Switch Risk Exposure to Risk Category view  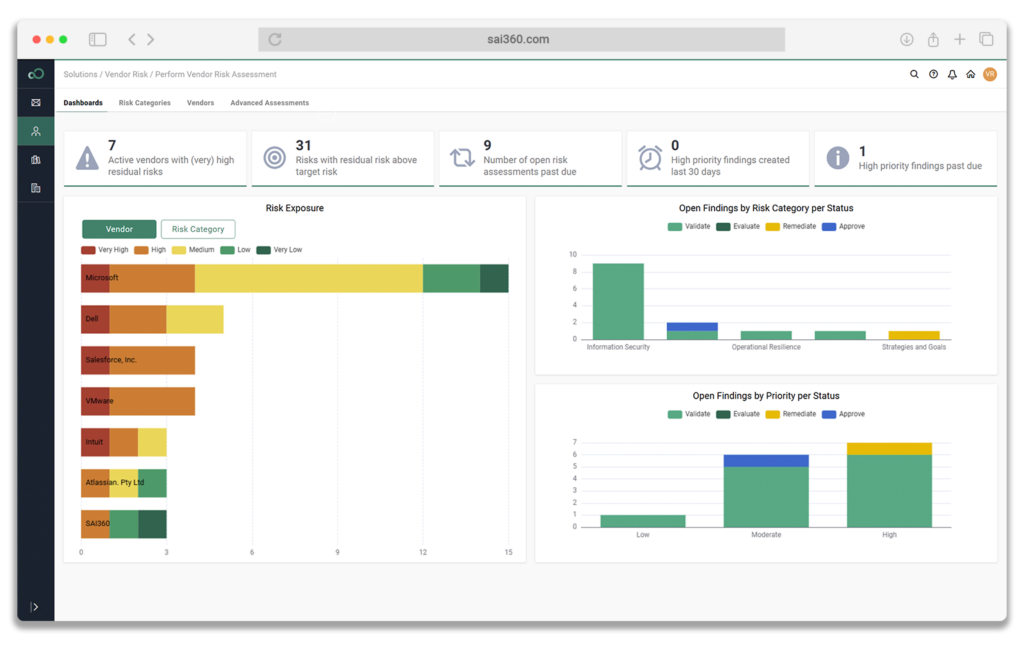[x=198, y=229]
